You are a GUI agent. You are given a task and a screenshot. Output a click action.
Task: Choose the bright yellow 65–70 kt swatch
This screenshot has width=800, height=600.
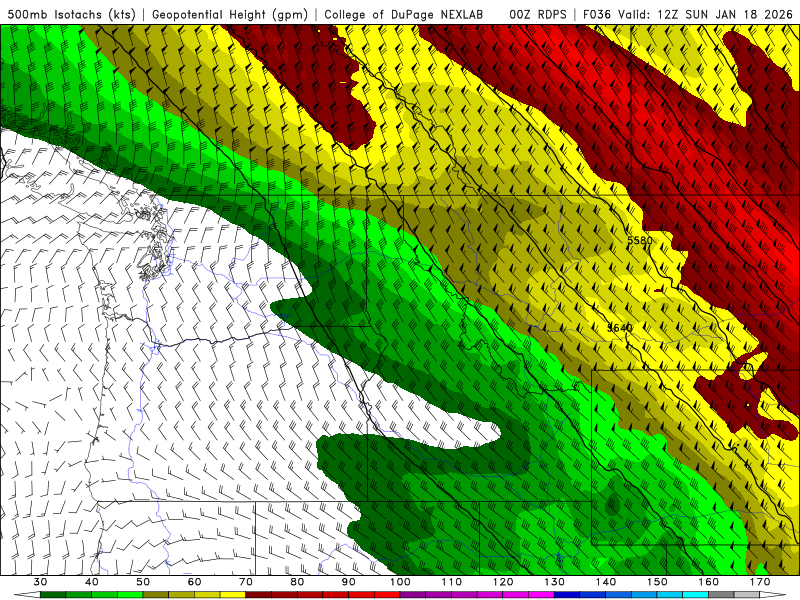tap(233, 595)
